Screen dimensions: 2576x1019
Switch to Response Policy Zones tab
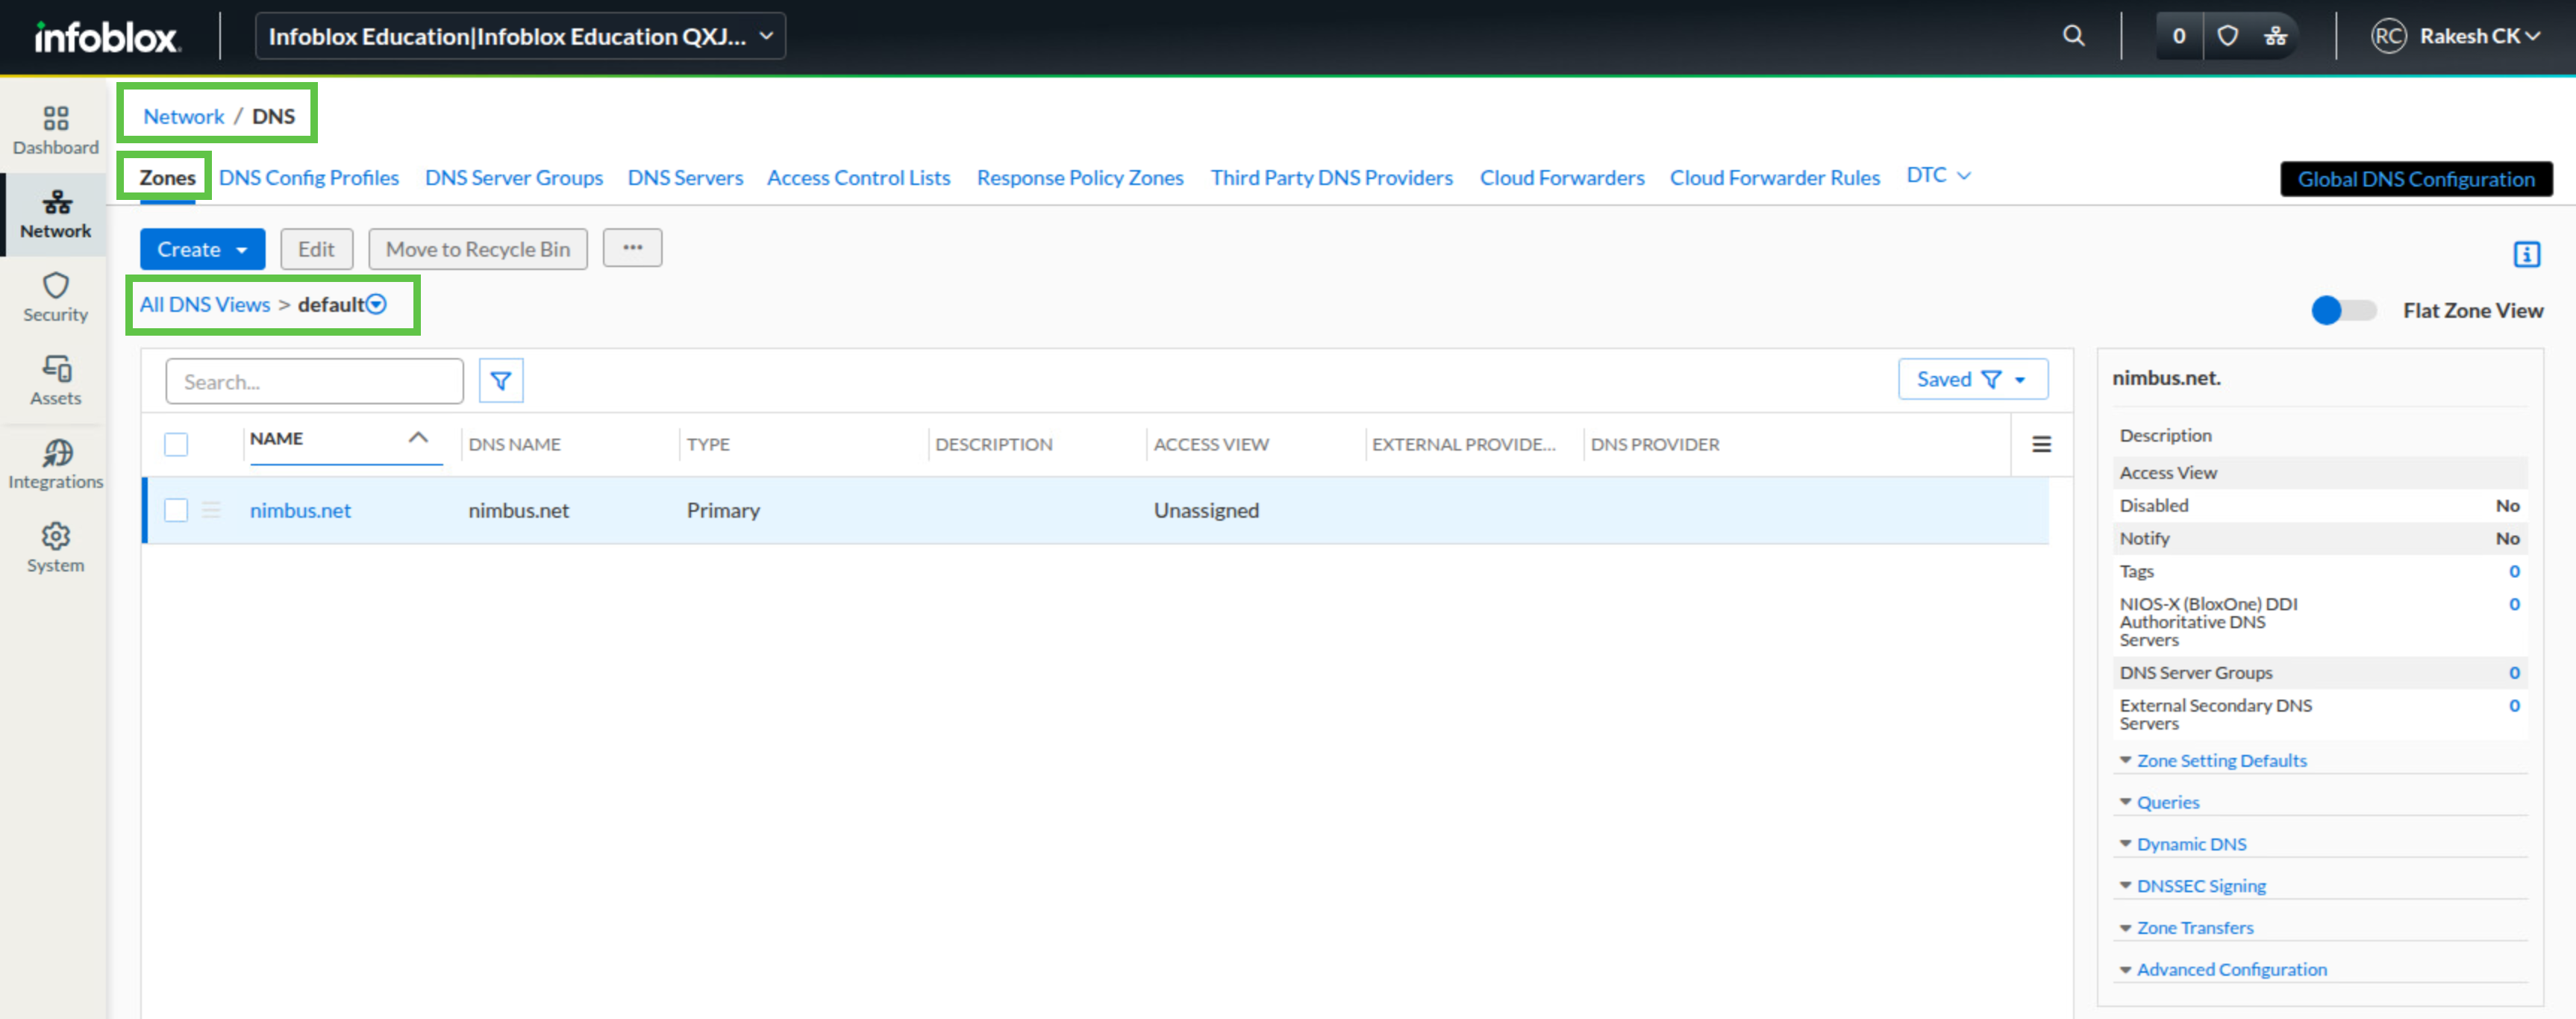coord(1080,178)
